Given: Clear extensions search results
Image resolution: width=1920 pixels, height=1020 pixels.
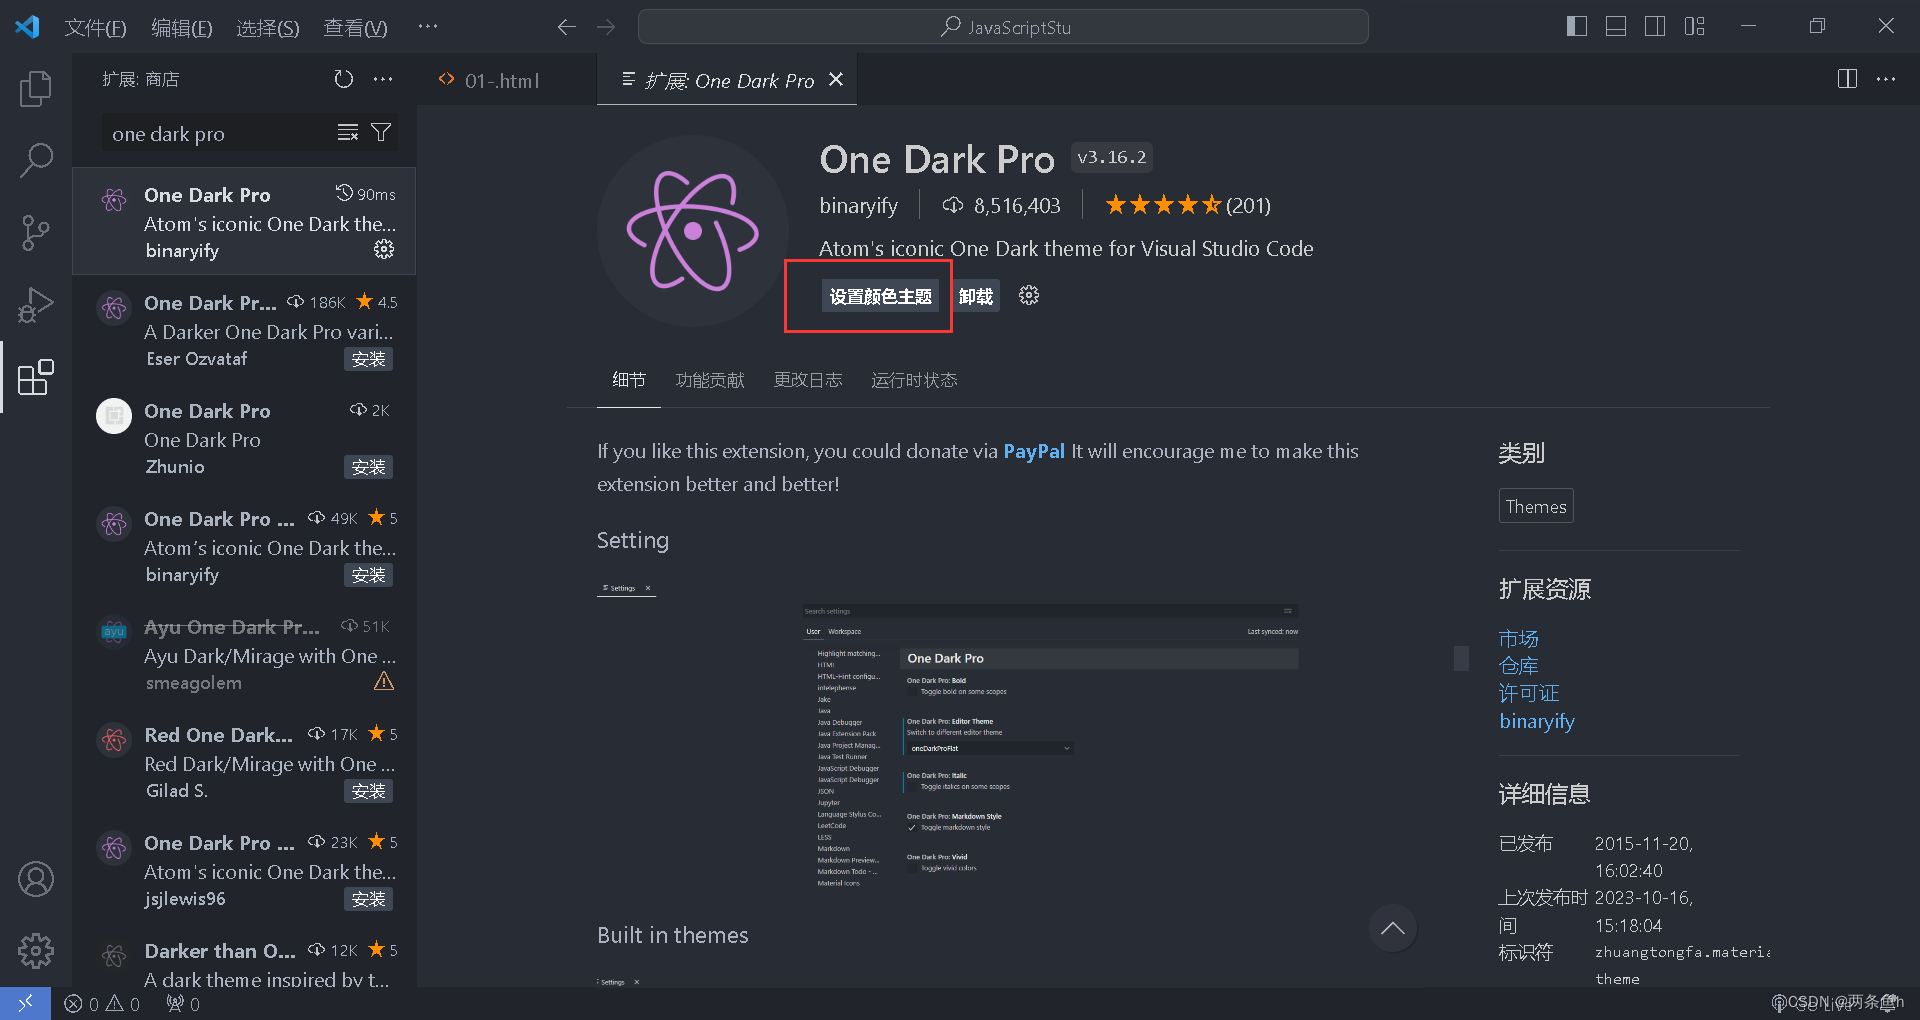Looking at the screenshot, I should click(347, 133).
